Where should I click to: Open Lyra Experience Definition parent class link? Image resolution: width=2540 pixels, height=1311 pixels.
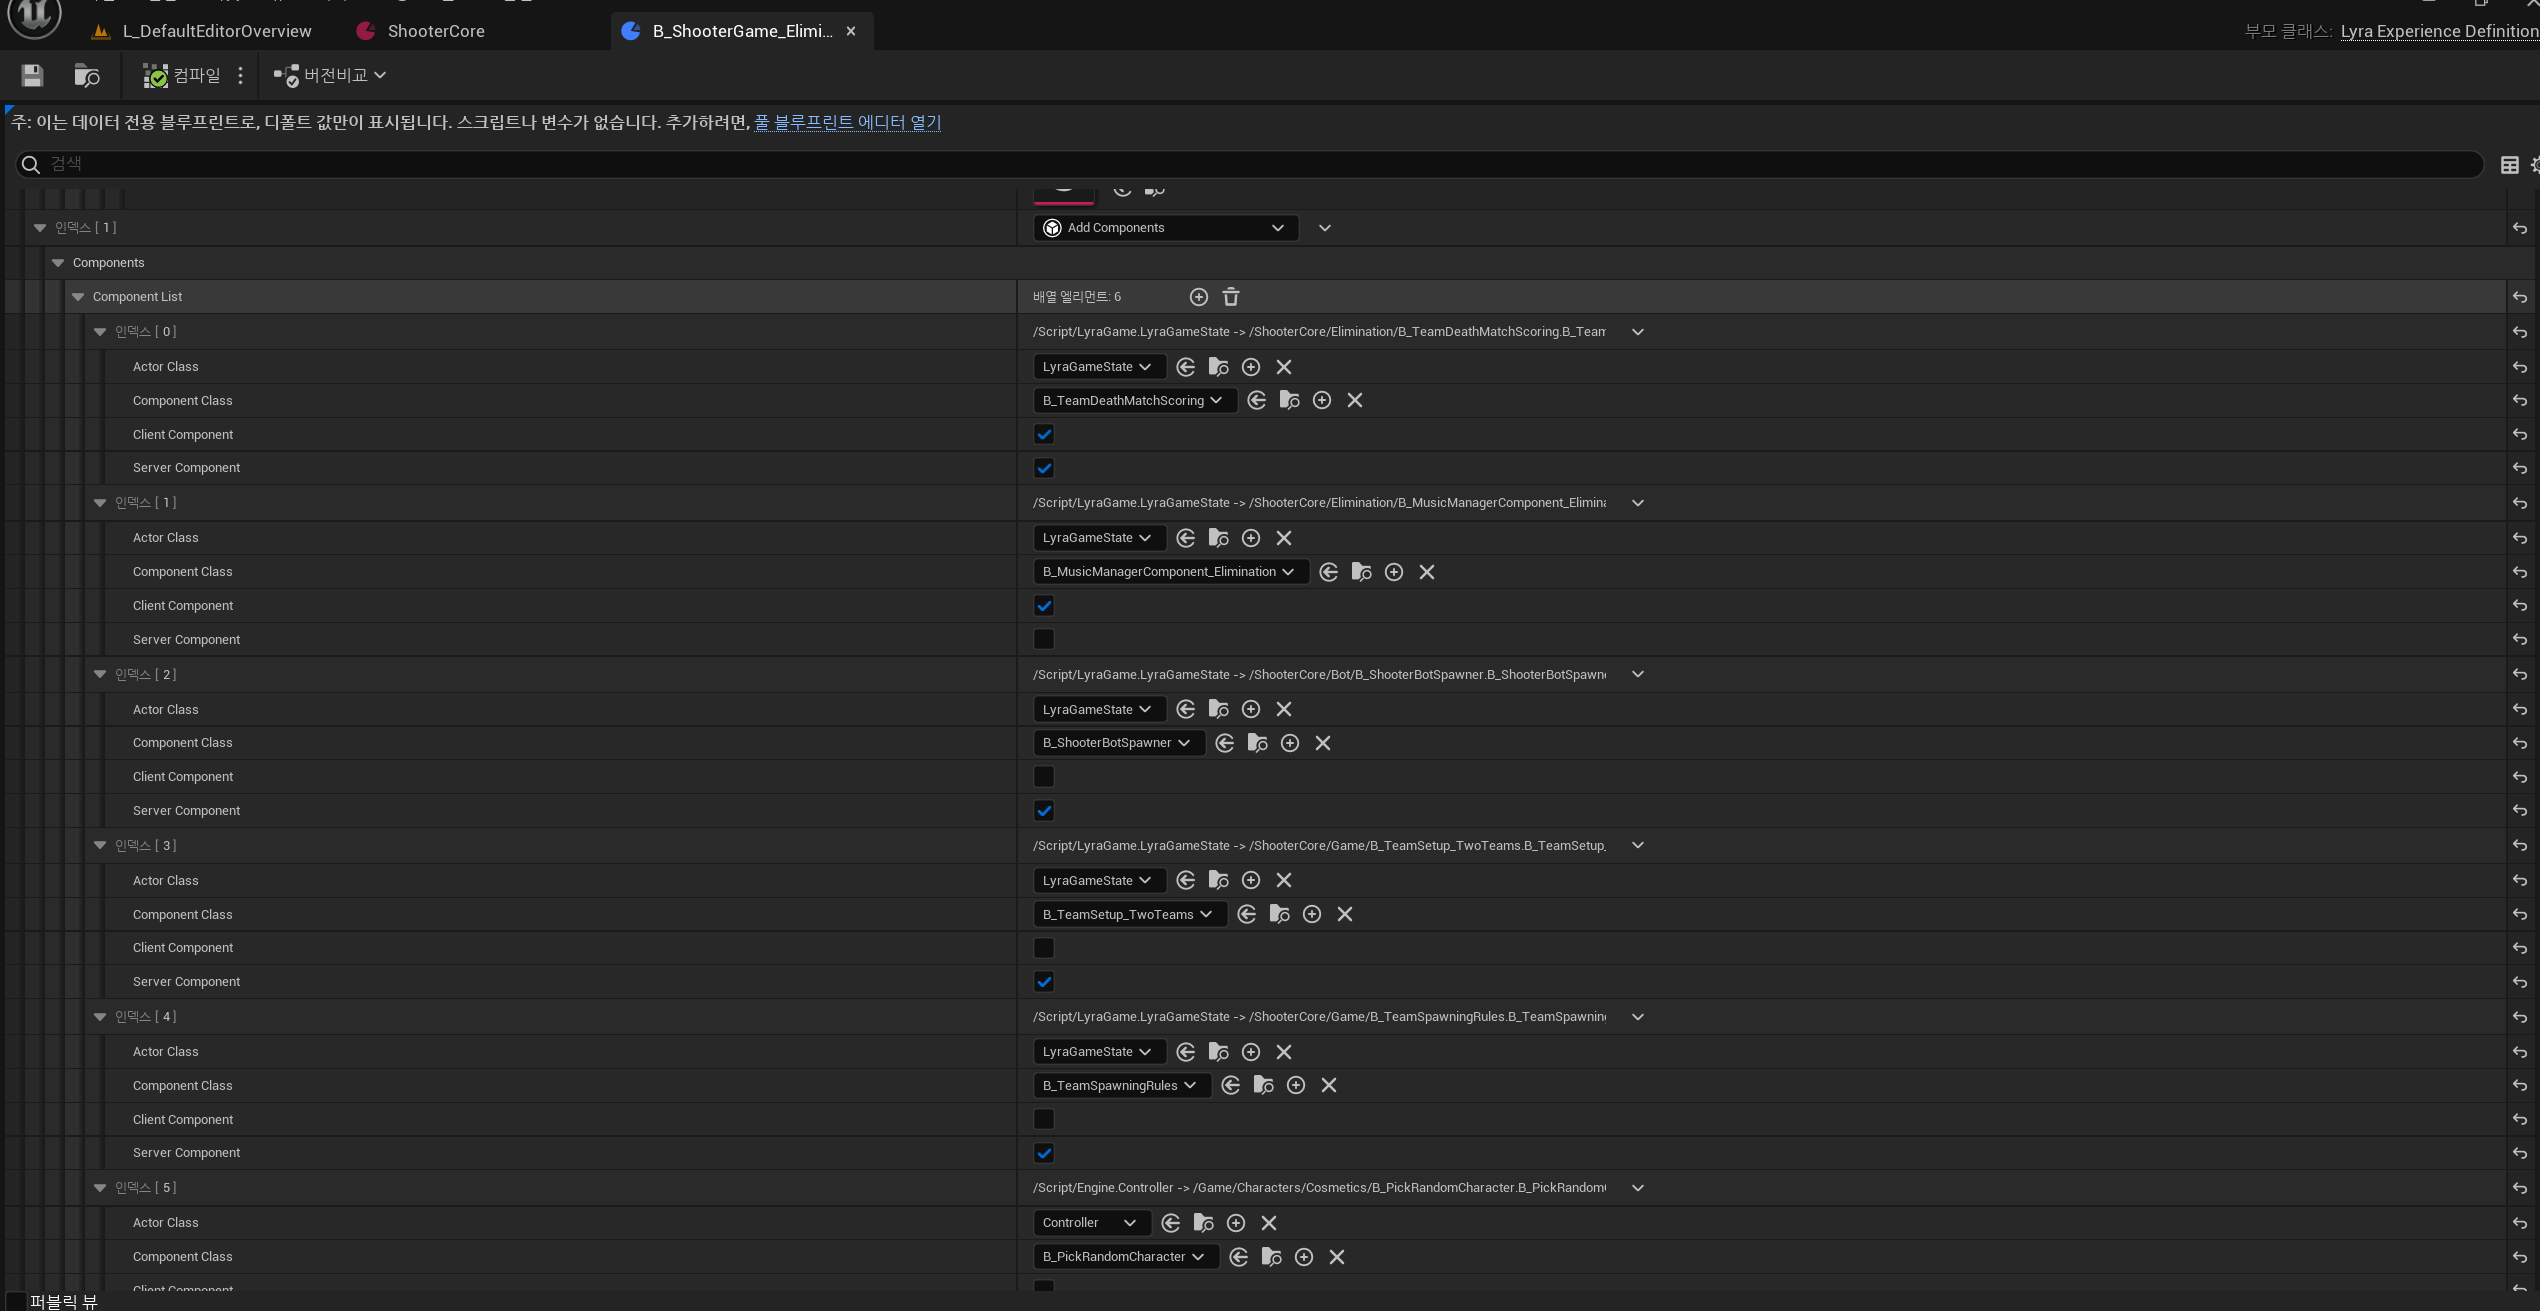[x=2438, y=31]
